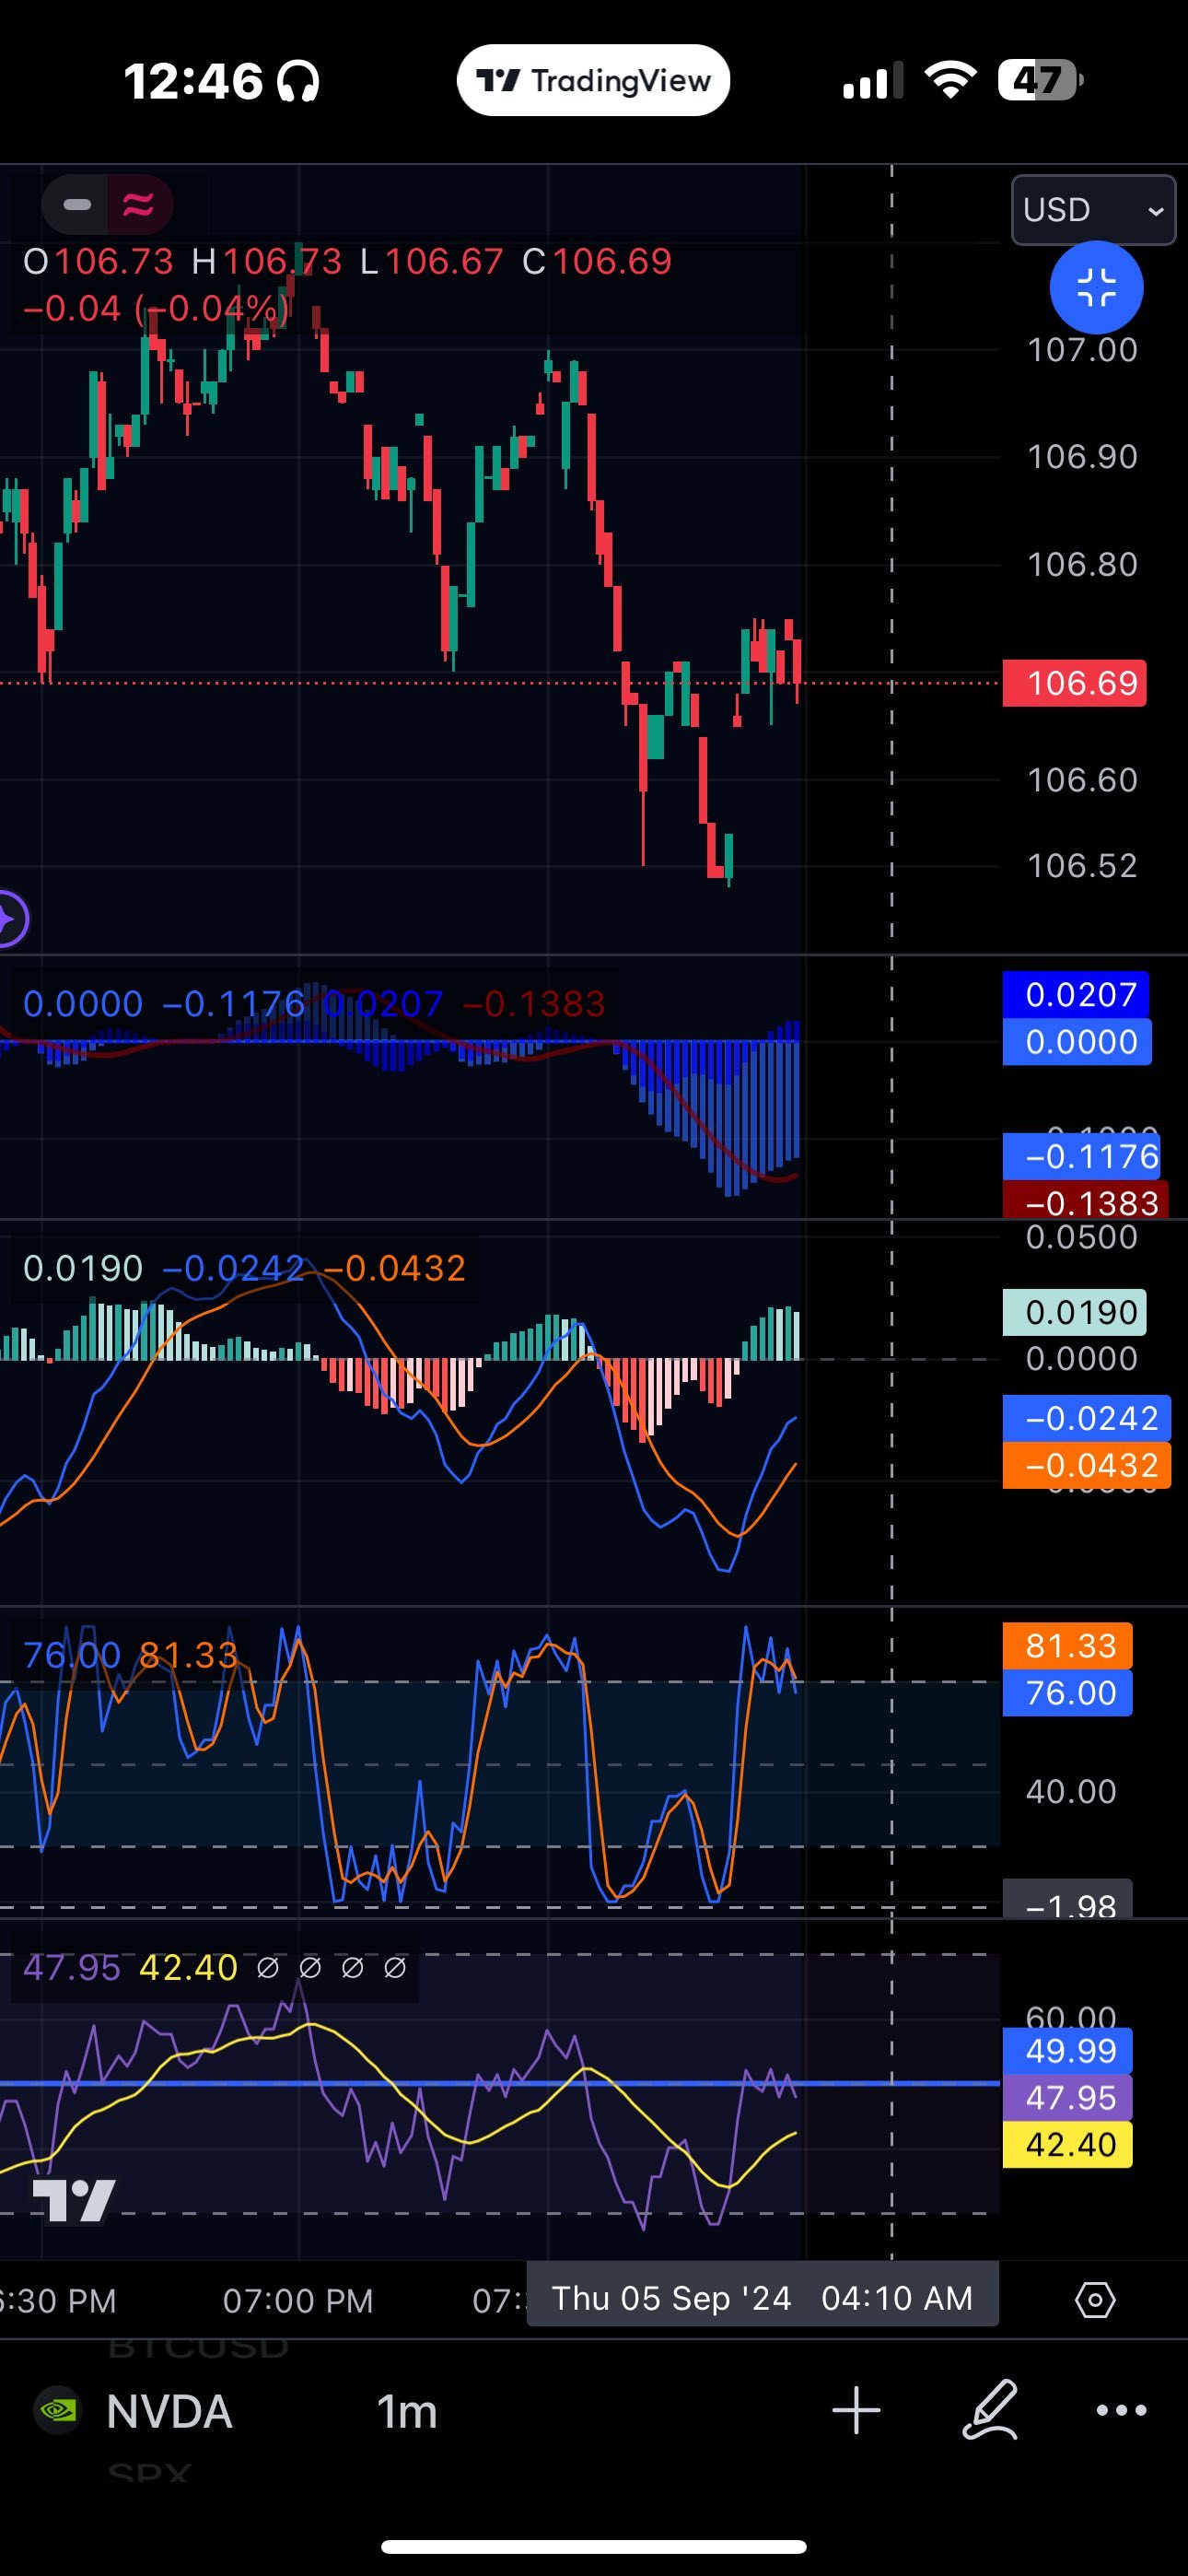Select the 106.90 price axis label
Viewport: 1188px width, 2576px height.
(1082, 457)
